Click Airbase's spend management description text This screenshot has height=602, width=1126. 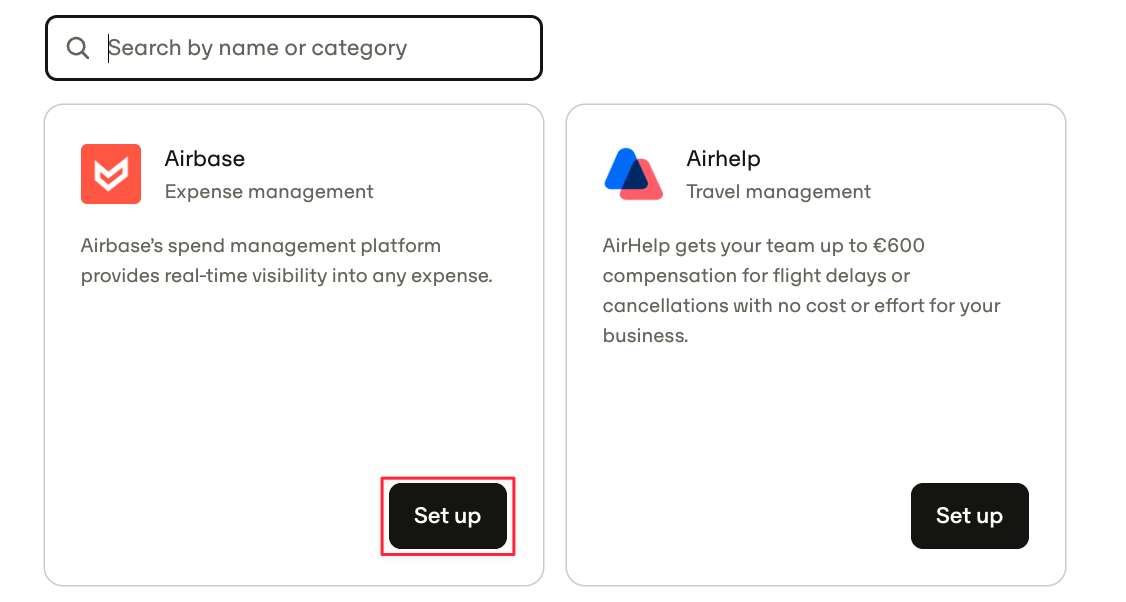tap(287, 261)
